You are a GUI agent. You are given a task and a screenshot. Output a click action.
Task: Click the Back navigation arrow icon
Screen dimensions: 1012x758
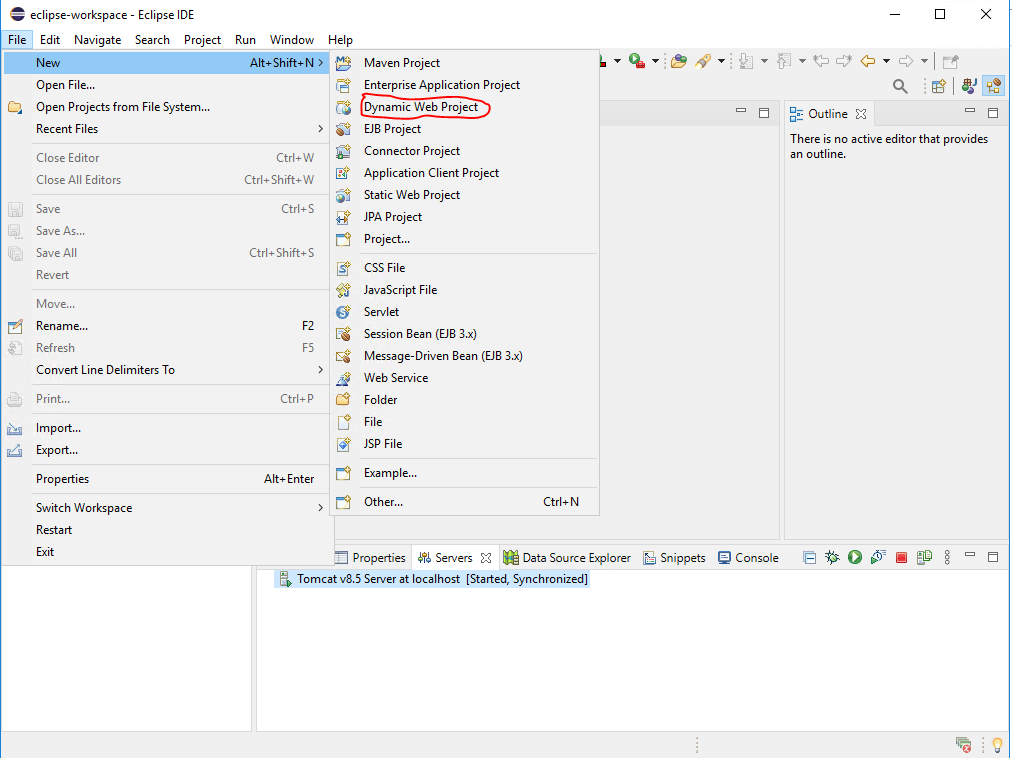coord(868,61)
